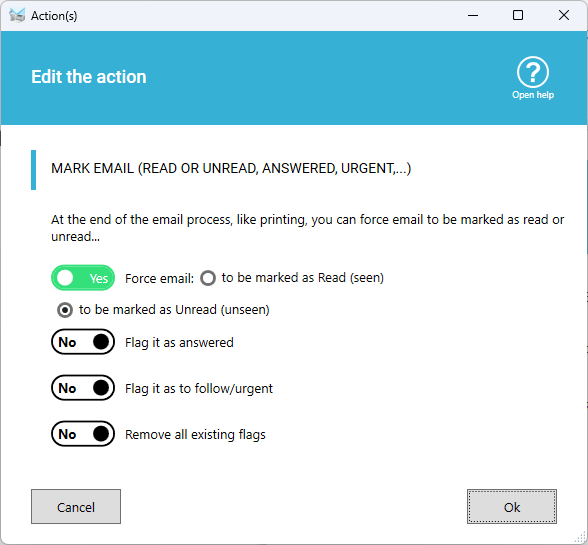The width and height of the screenshot is (588, 545).
Task: Click the 'Force email:' label
Action: (x=159, y=279)
